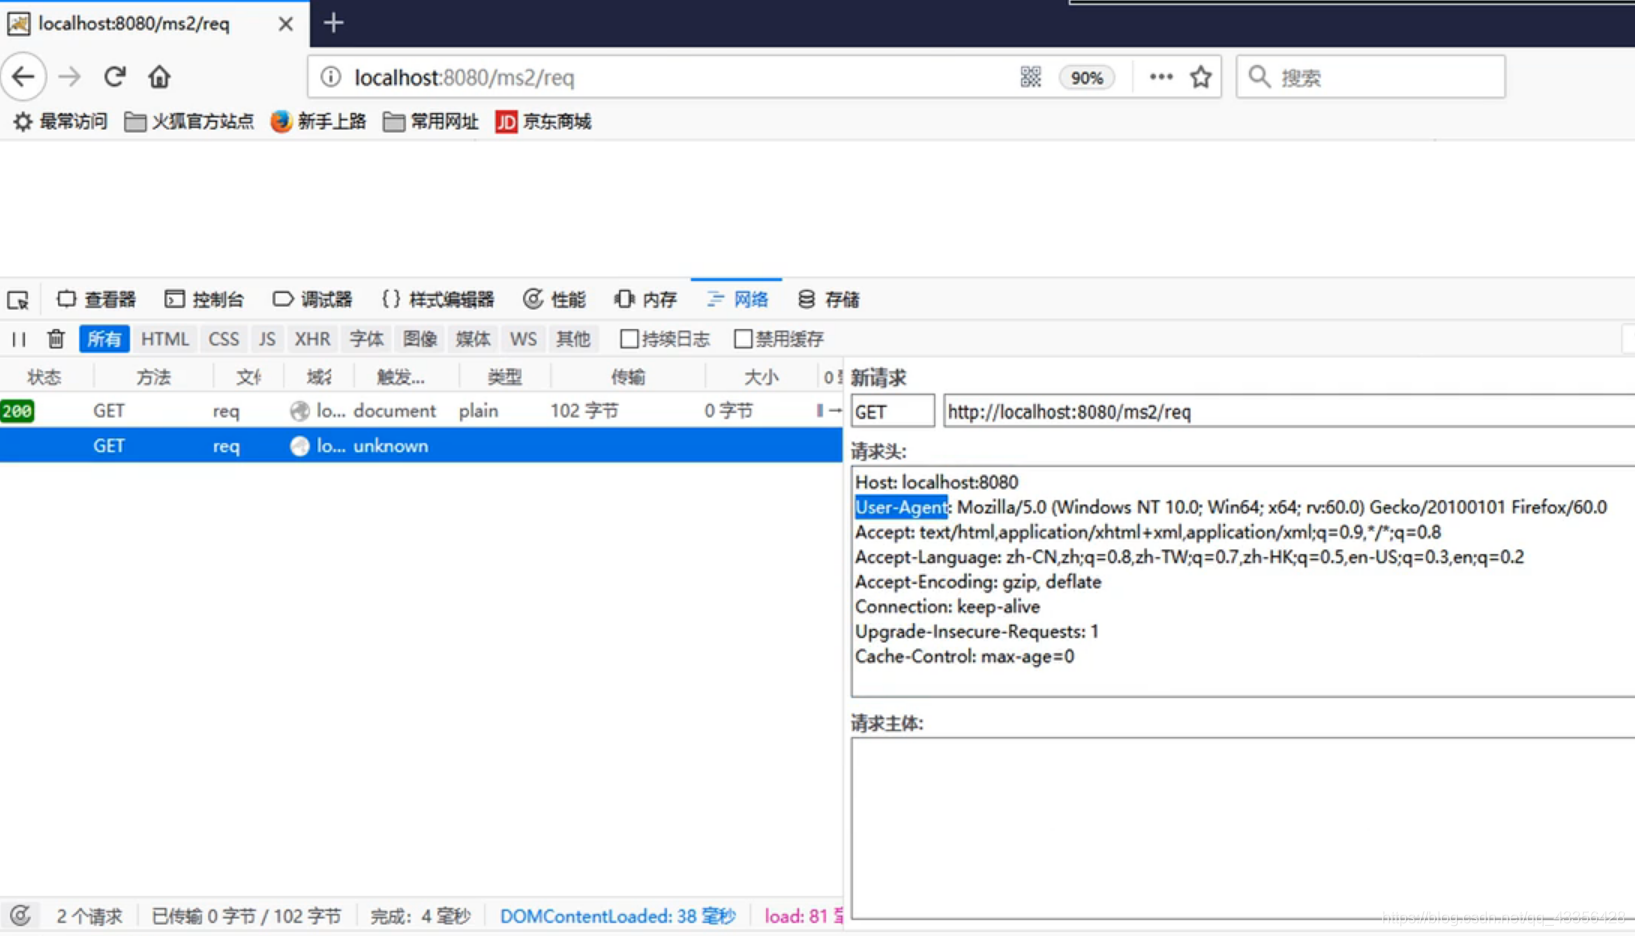Switch to the 样式编辑器 style editor tab
The image size is (1635, 936).
pyautogui.click(x=438, y=299)
